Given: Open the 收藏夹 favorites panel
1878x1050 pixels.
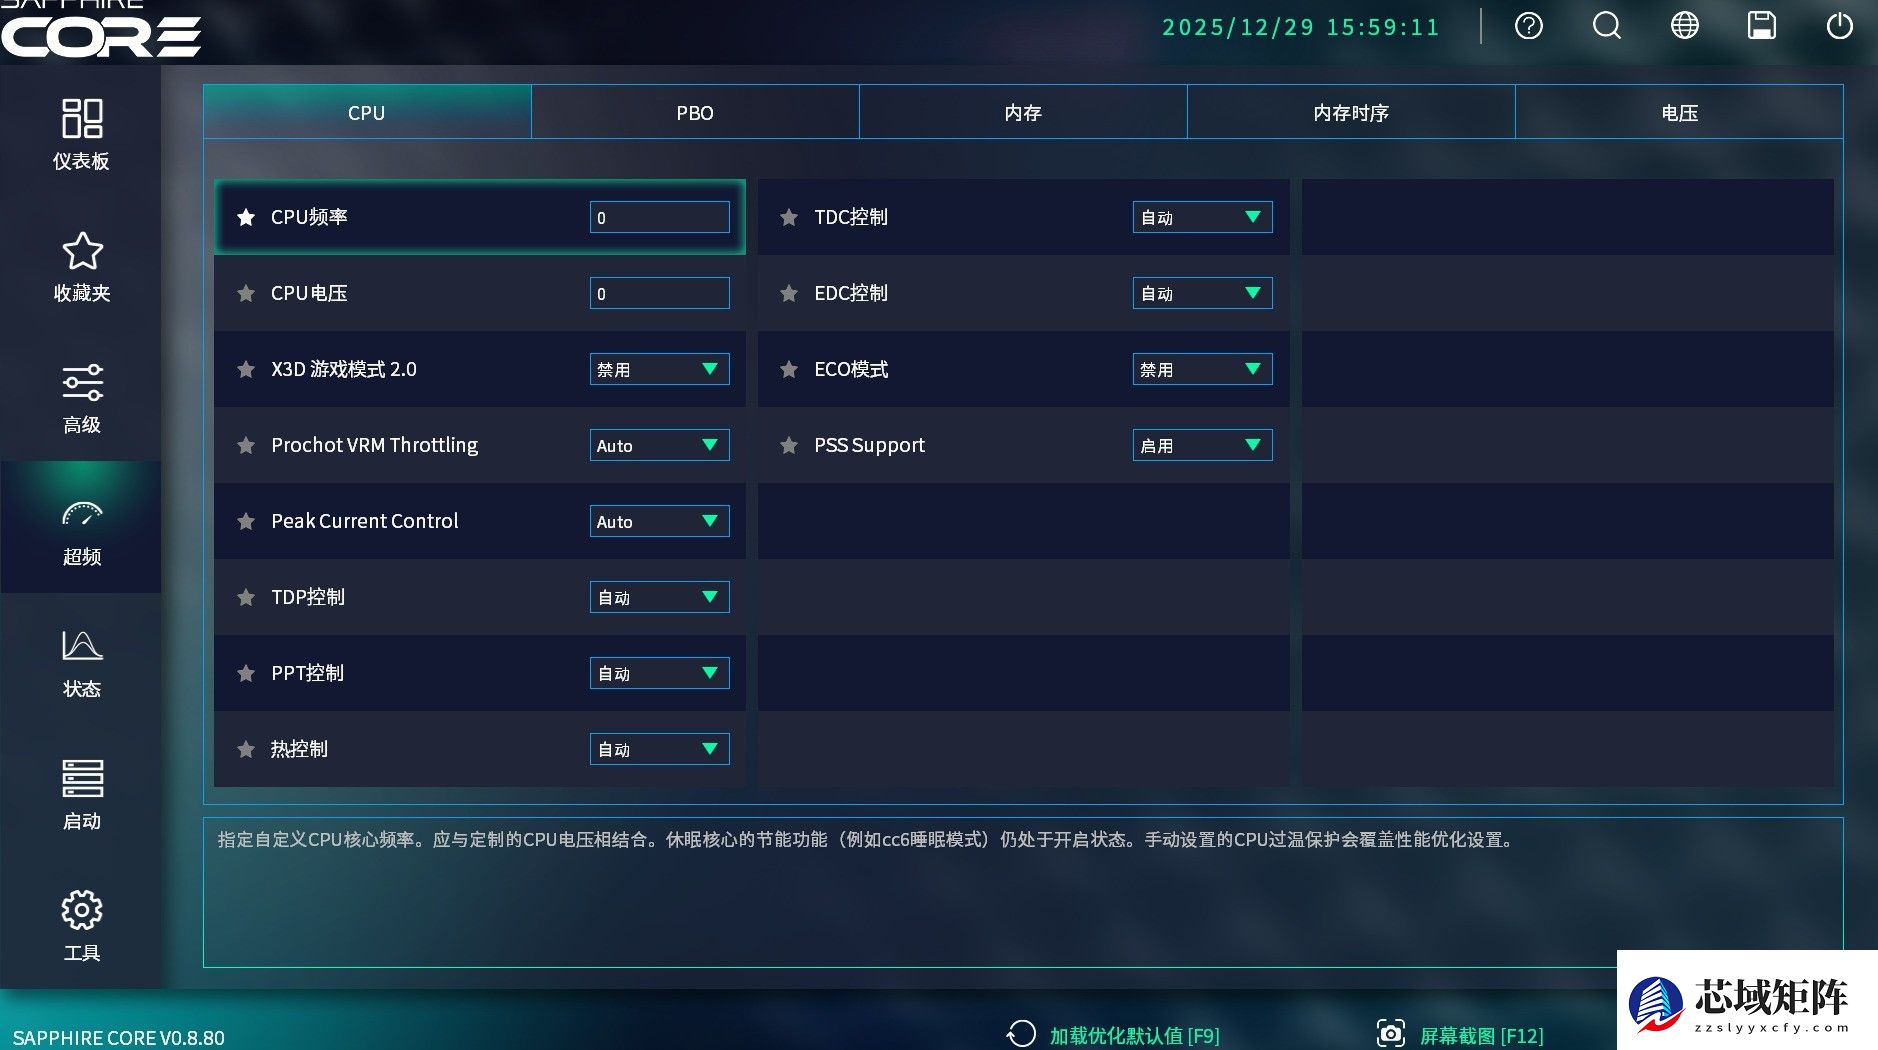Looking at the screenshot, I should pyautogui.click(x=82, y=265).
